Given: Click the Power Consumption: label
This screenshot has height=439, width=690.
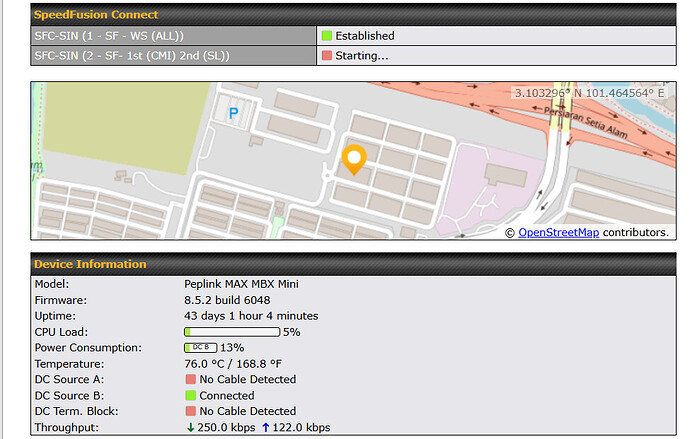Looking at the screenshot, I should point(88,348).
